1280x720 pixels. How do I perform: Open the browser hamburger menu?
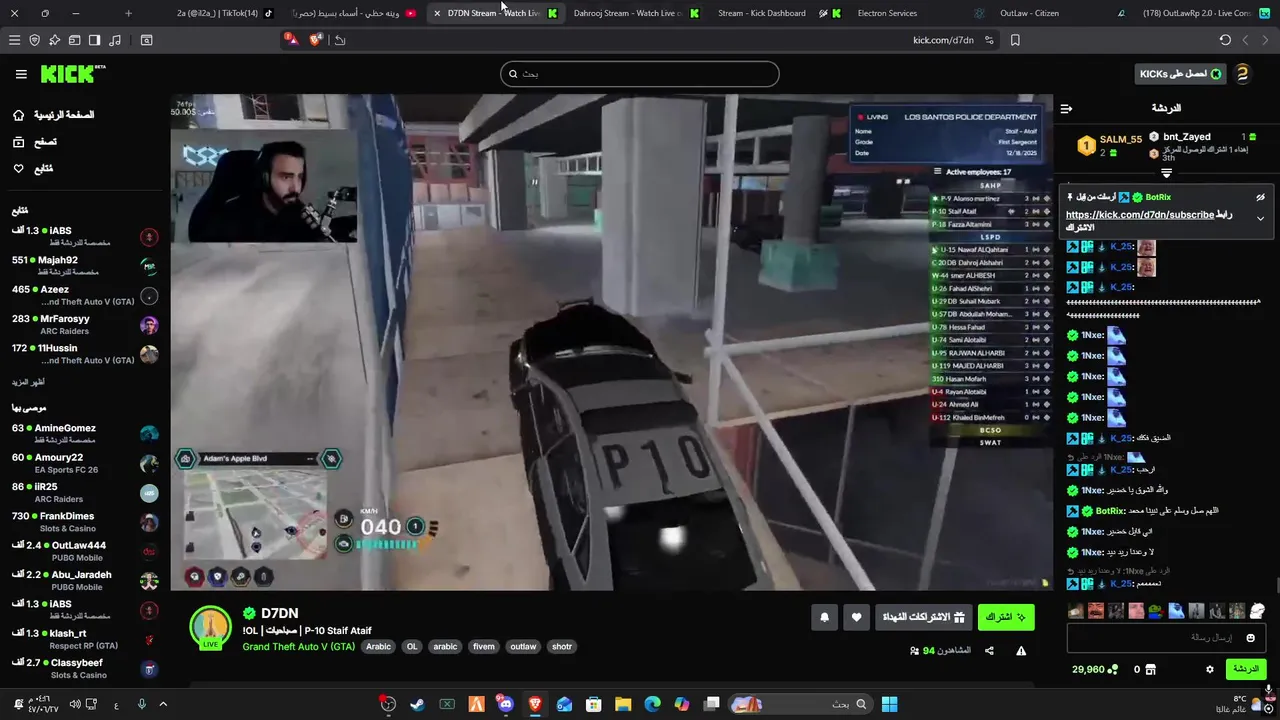[x=14, y=40]
